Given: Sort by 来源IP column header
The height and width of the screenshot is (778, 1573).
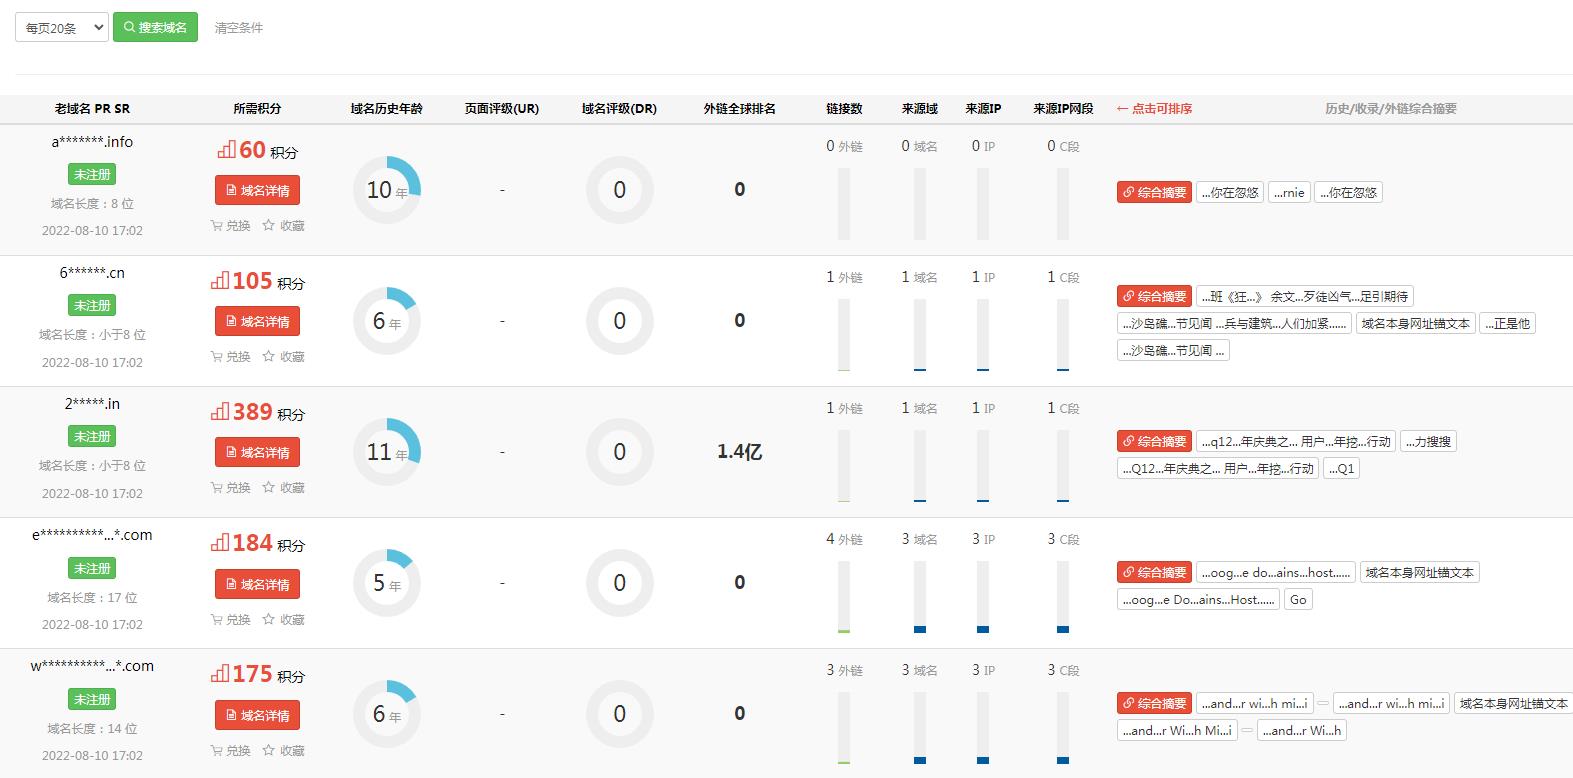Looking at the screenshot, I should [x=983, y=108].
